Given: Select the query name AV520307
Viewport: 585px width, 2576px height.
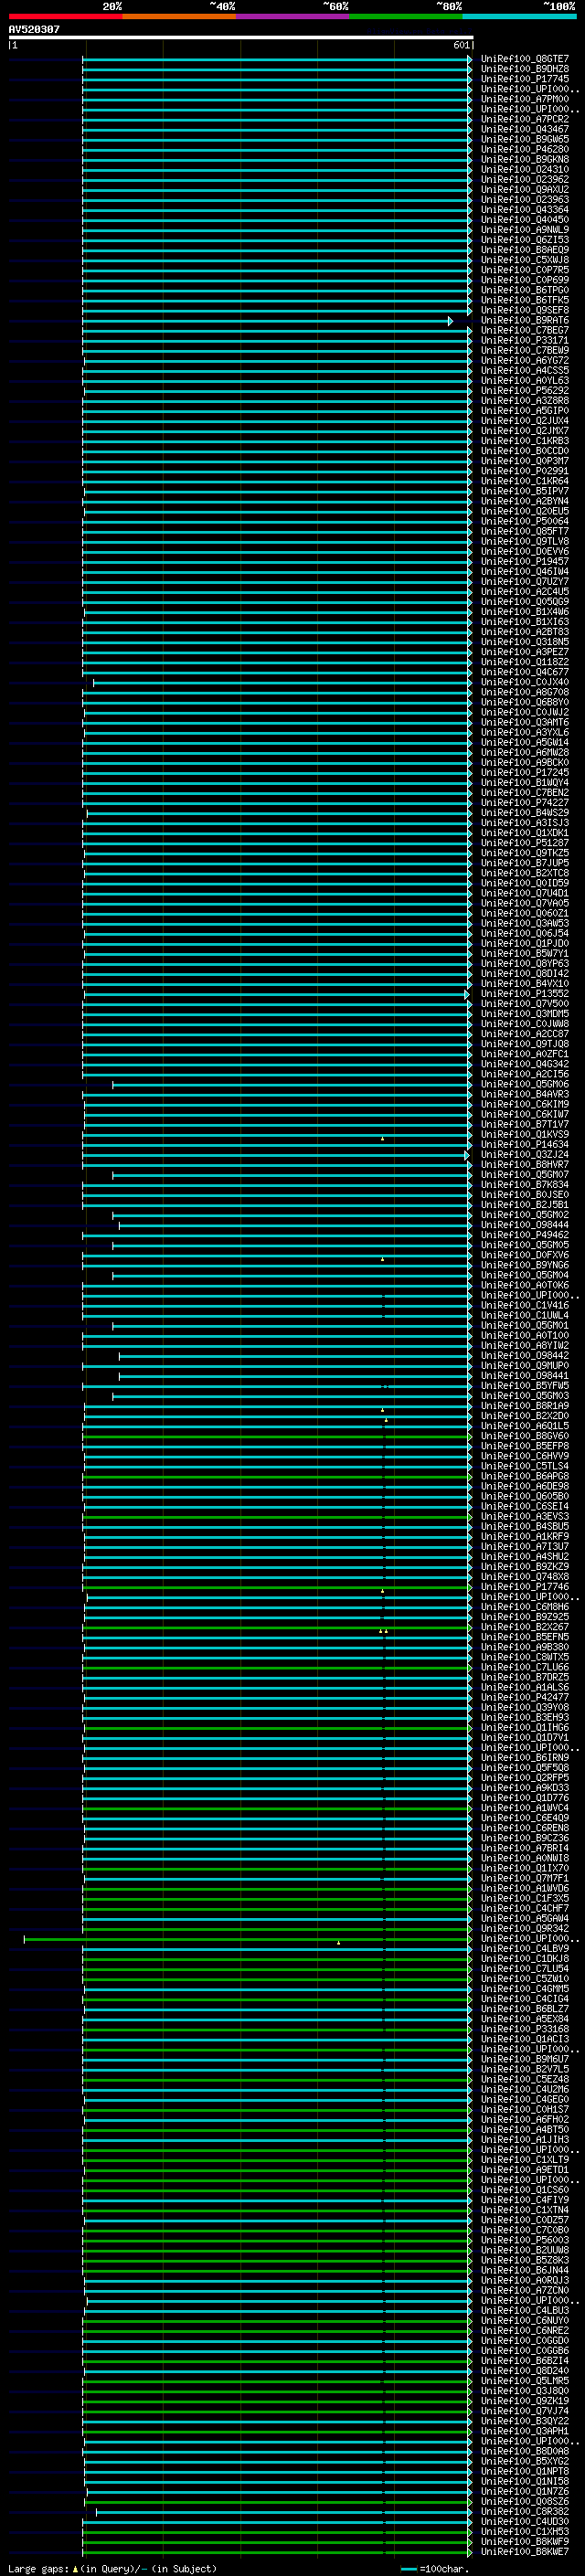Looking at the screenshot, I should coord(34,29).
